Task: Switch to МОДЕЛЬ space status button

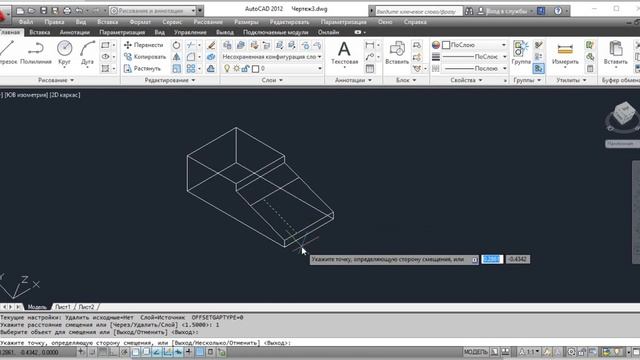Action: 476,352
